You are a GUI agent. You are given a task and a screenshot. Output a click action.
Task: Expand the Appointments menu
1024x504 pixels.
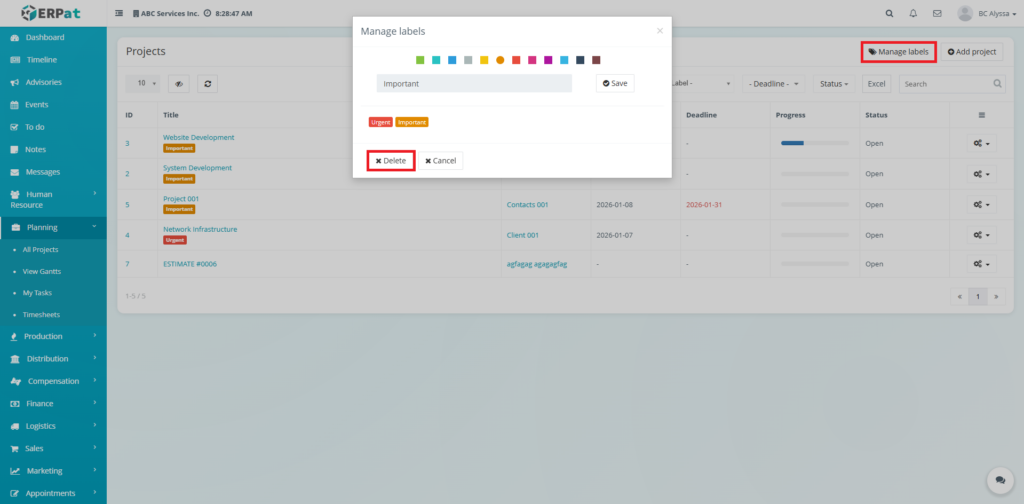(x=53, y=493)
